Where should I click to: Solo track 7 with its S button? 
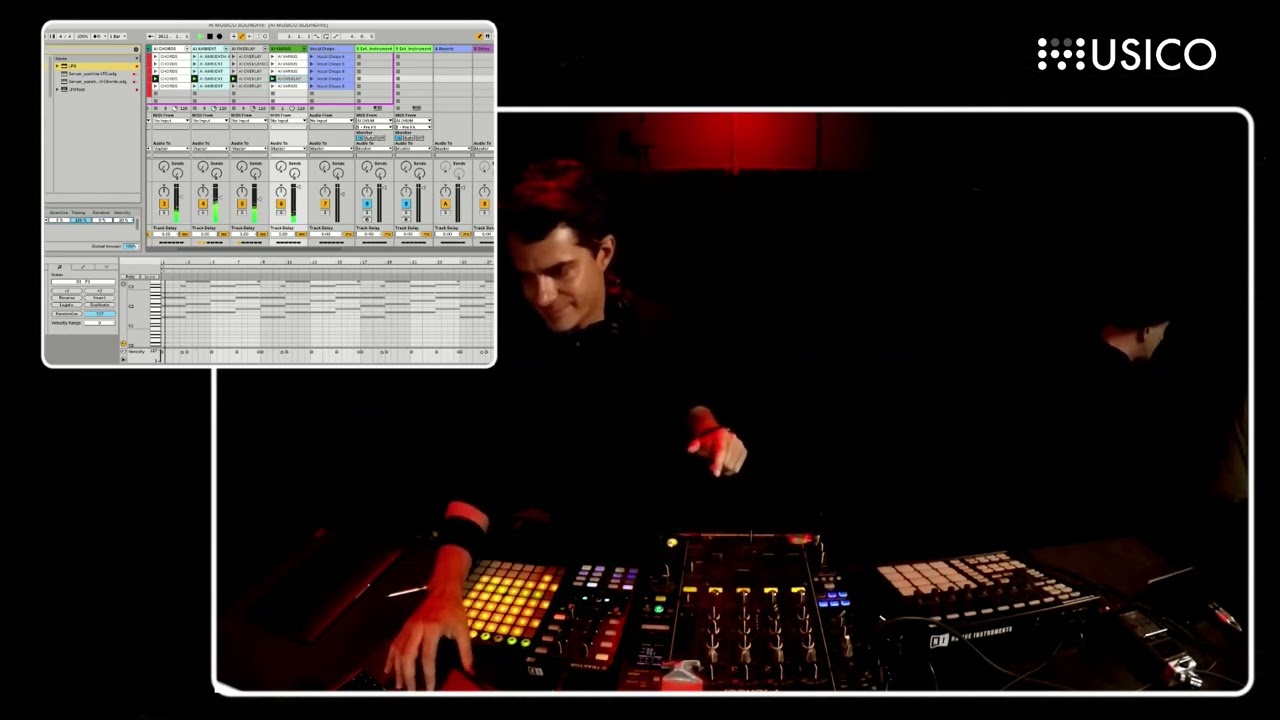click(x=325, y=212)
